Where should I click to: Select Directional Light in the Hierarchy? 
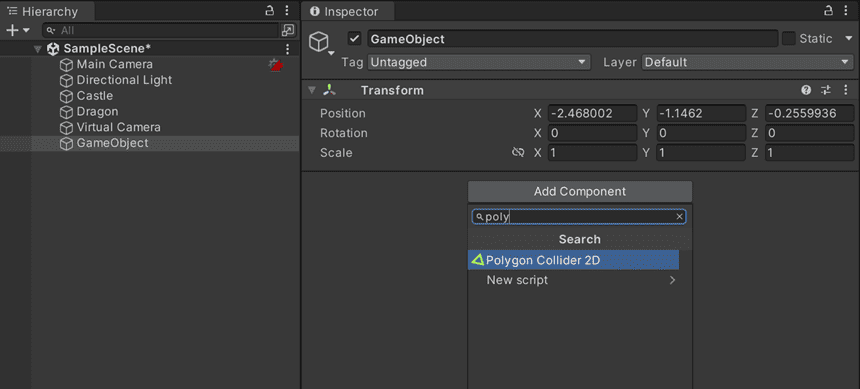[x=125, y=80]
